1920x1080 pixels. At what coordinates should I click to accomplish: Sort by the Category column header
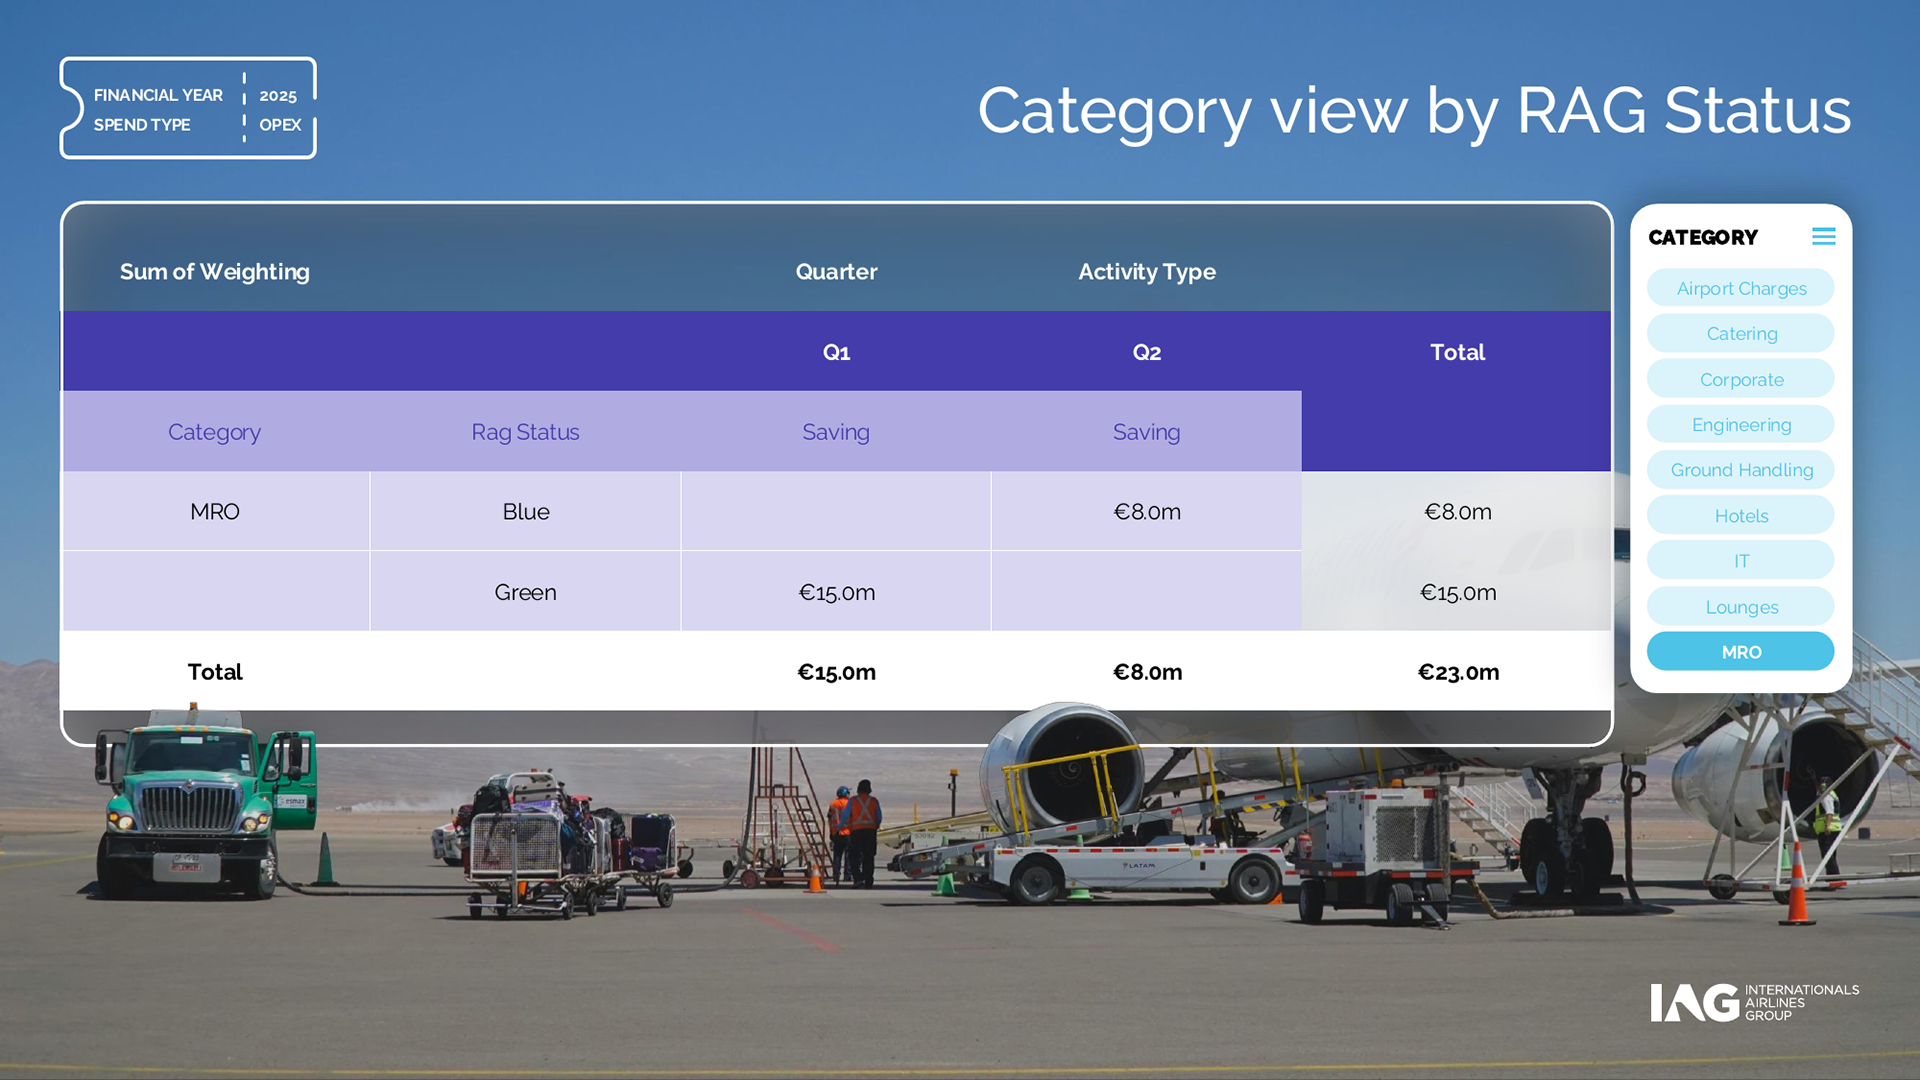tap(214, 432)
